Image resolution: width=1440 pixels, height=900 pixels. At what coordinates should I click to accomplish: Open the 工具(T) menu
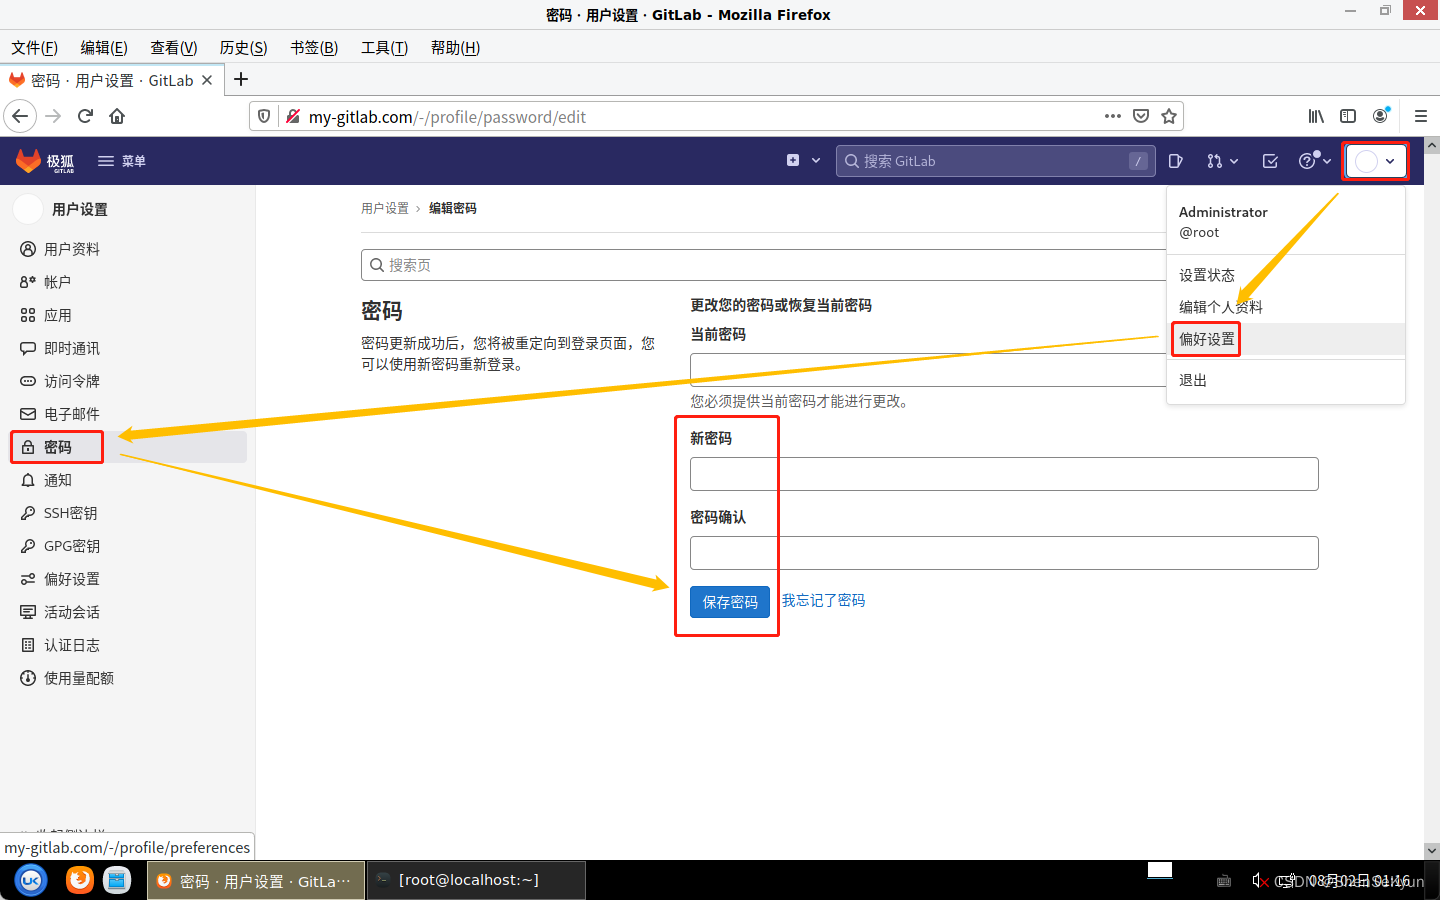(x=384, y=47)
